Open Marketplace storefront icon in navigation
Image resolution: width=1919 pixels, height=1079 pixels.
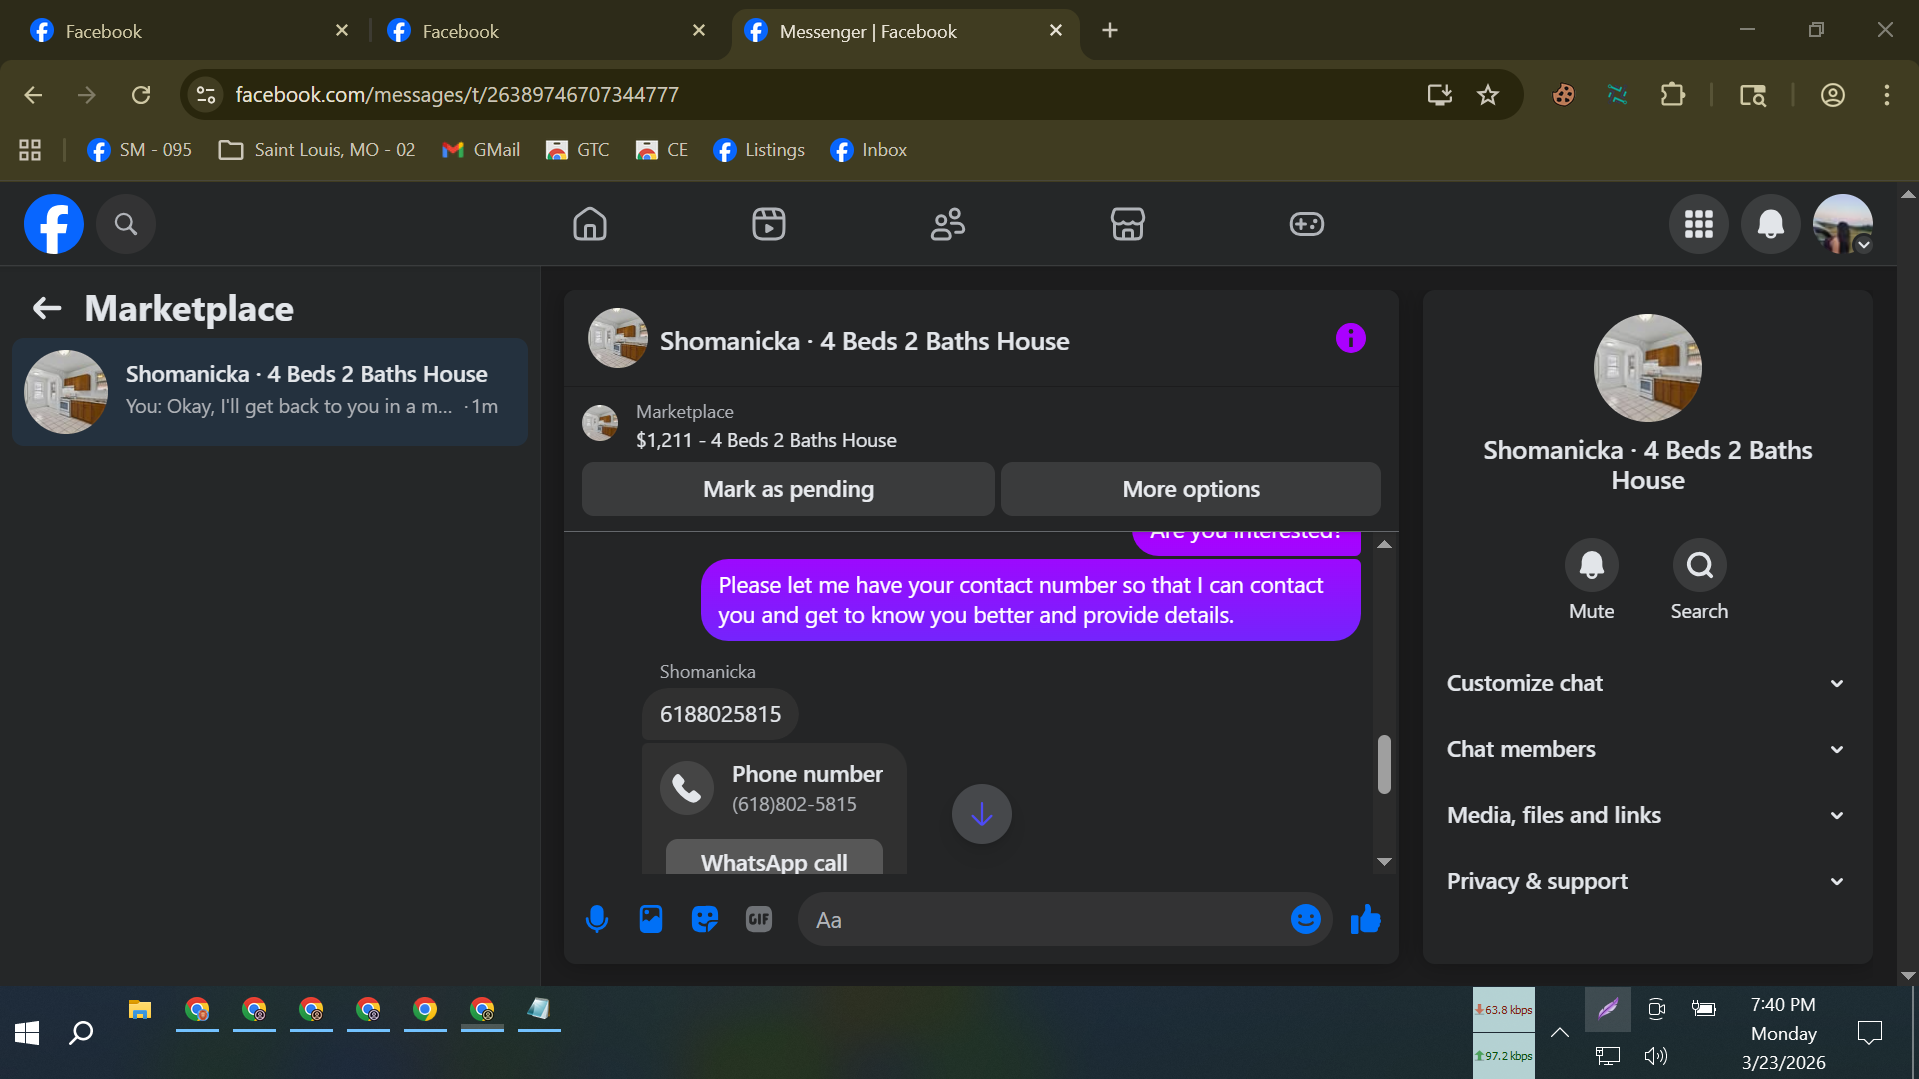(1128, 224)
